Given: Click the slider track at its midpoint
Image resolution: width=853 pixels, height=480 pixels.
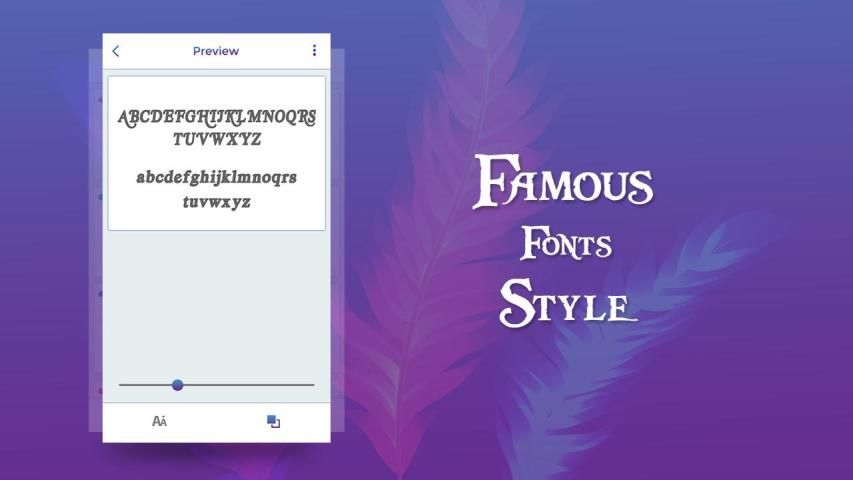Looking at the screenshot, I should pos(217,384).
